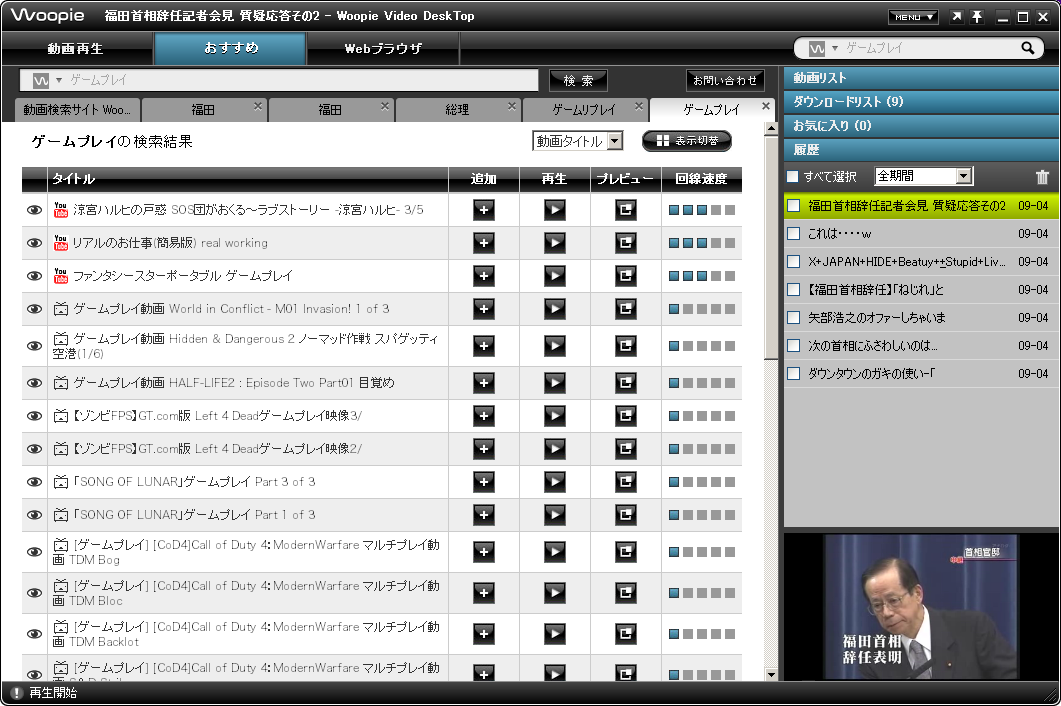Switch to the 動画再生 tab
Image resolution: width=1061 pixels, height=706 pixels.
[76, 49]
